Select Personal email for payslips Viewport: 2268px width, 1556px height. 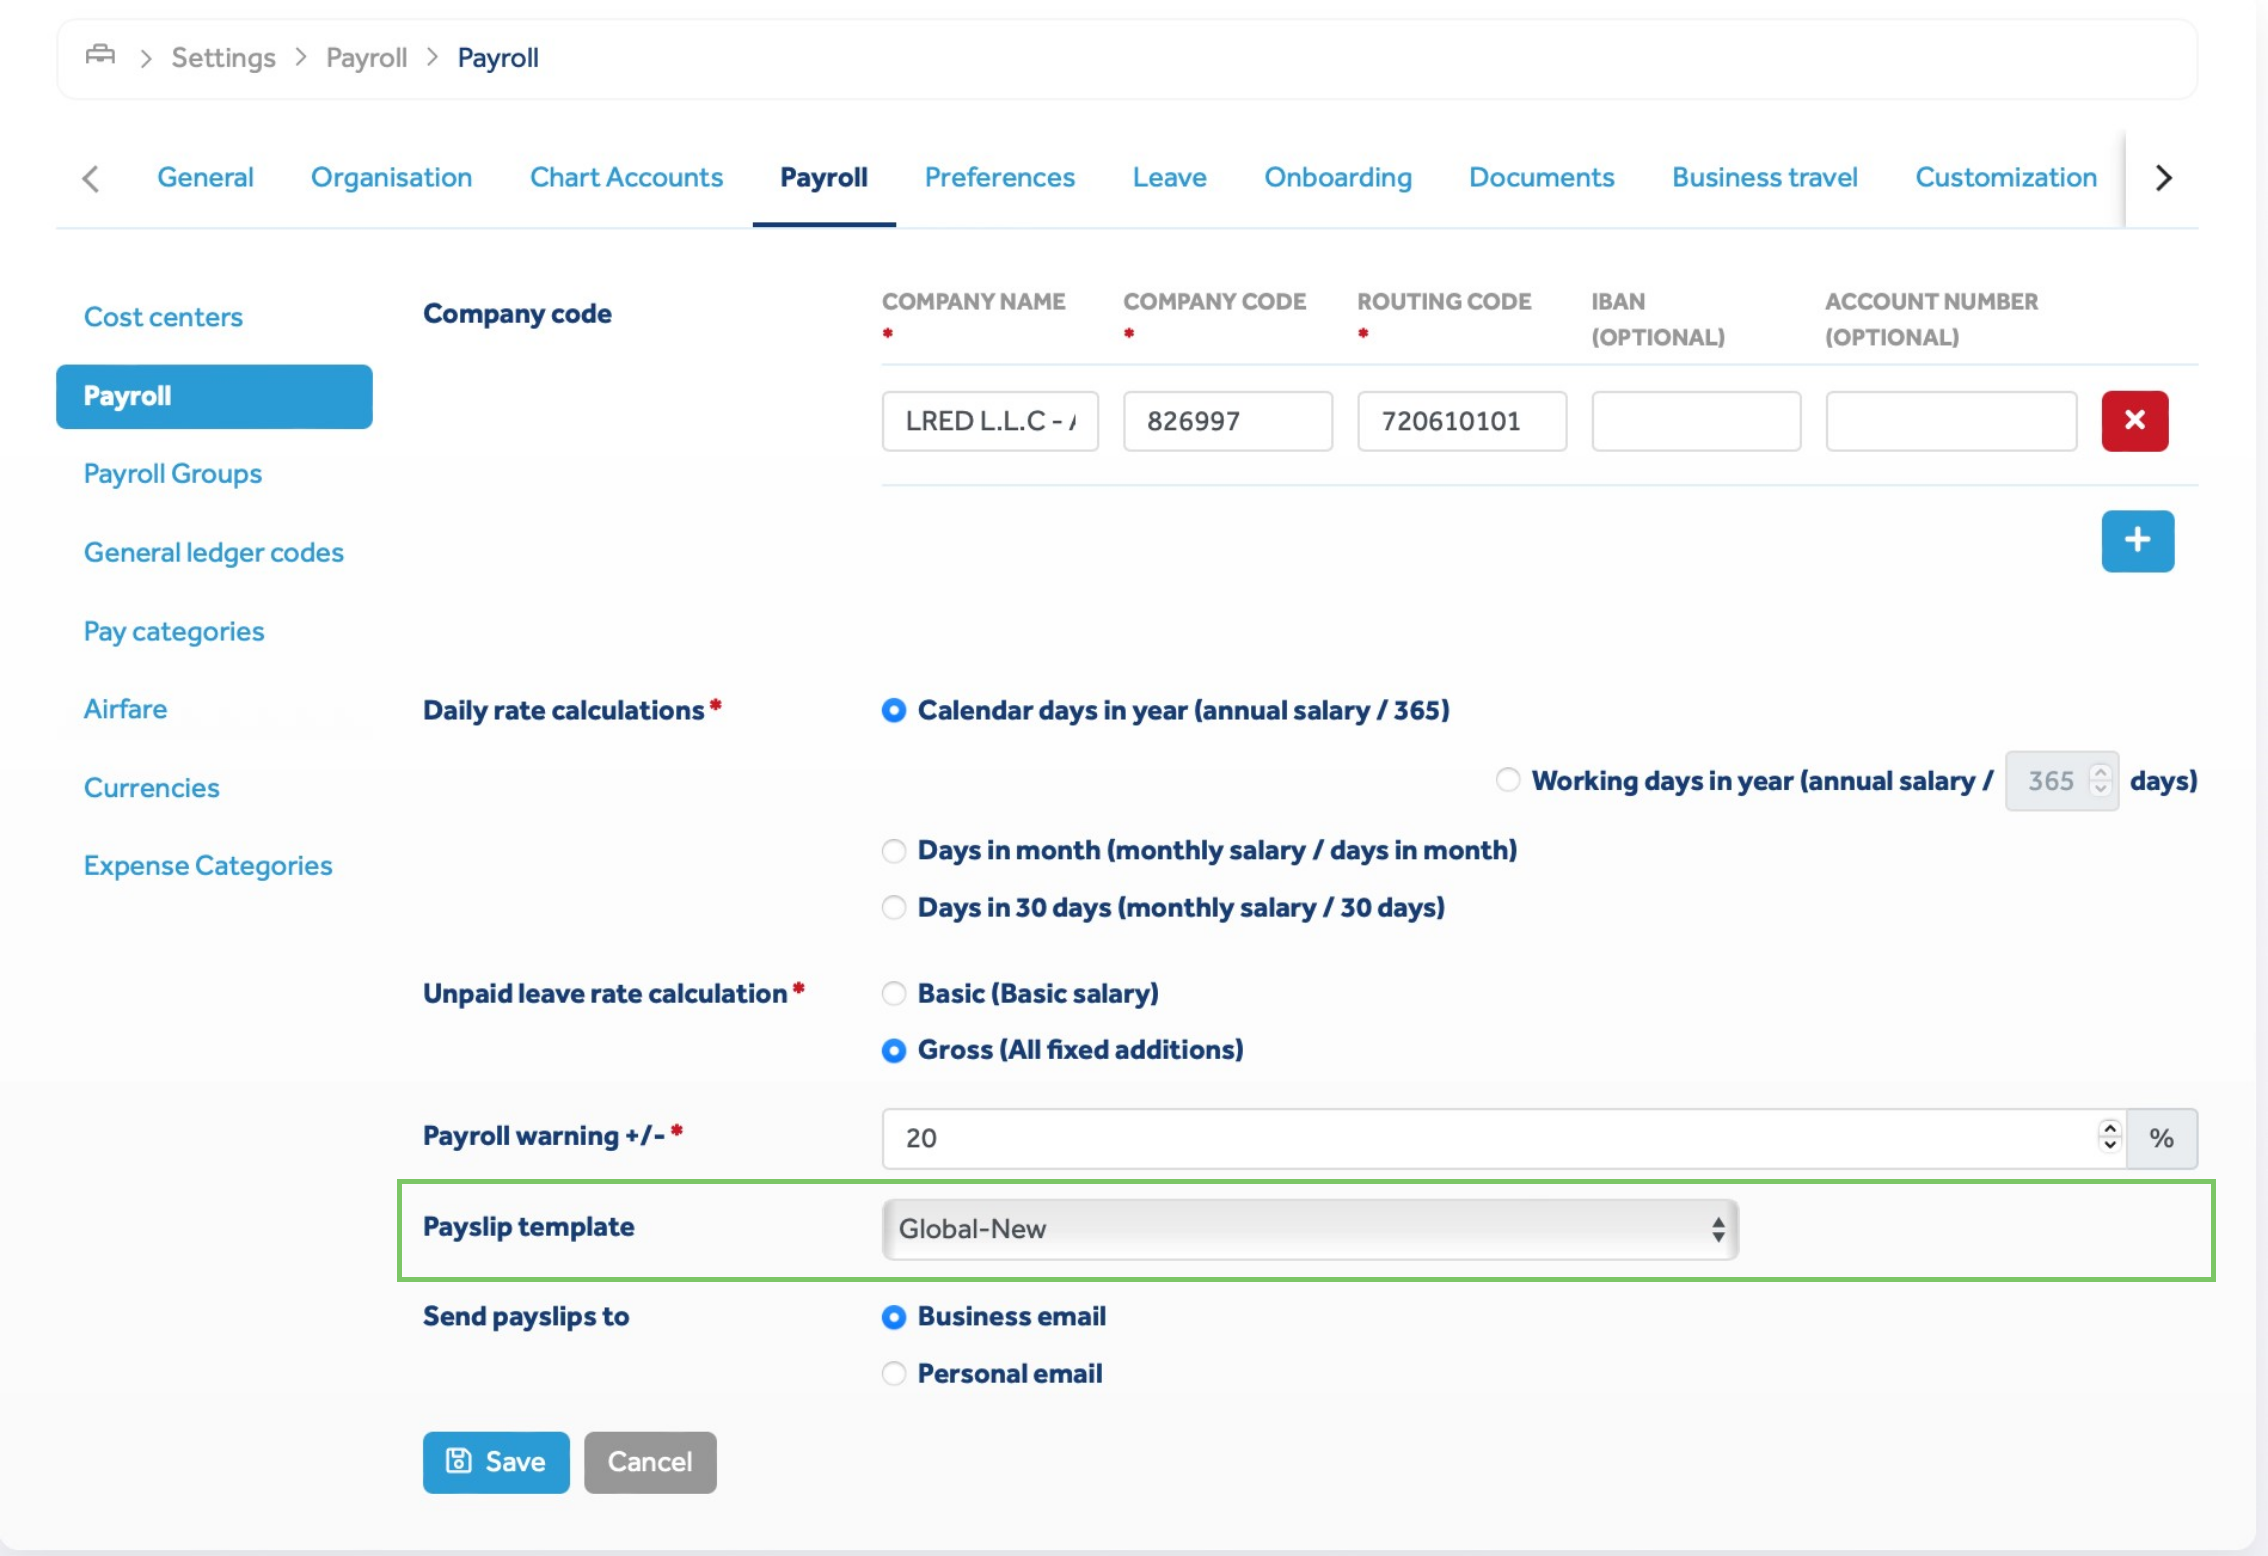893,1374
